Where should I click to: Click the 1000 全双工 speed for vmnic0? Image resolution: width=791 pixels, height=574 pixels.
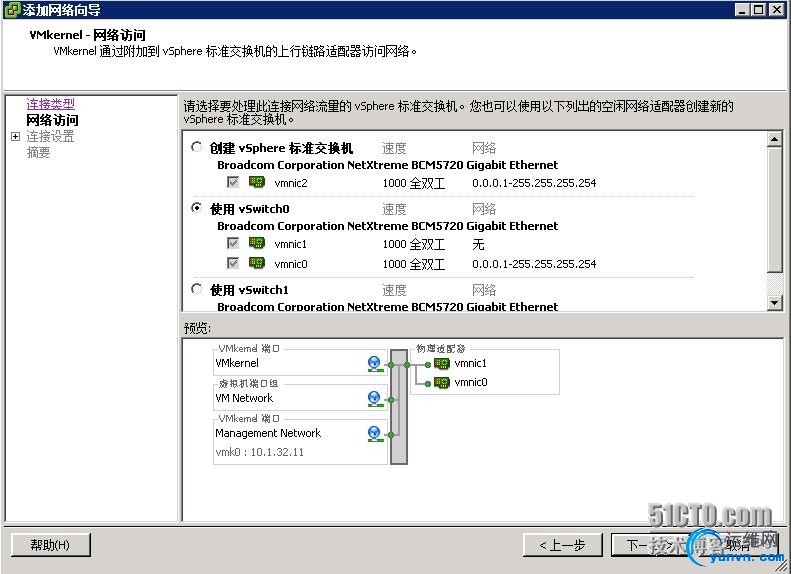(414, 264)
